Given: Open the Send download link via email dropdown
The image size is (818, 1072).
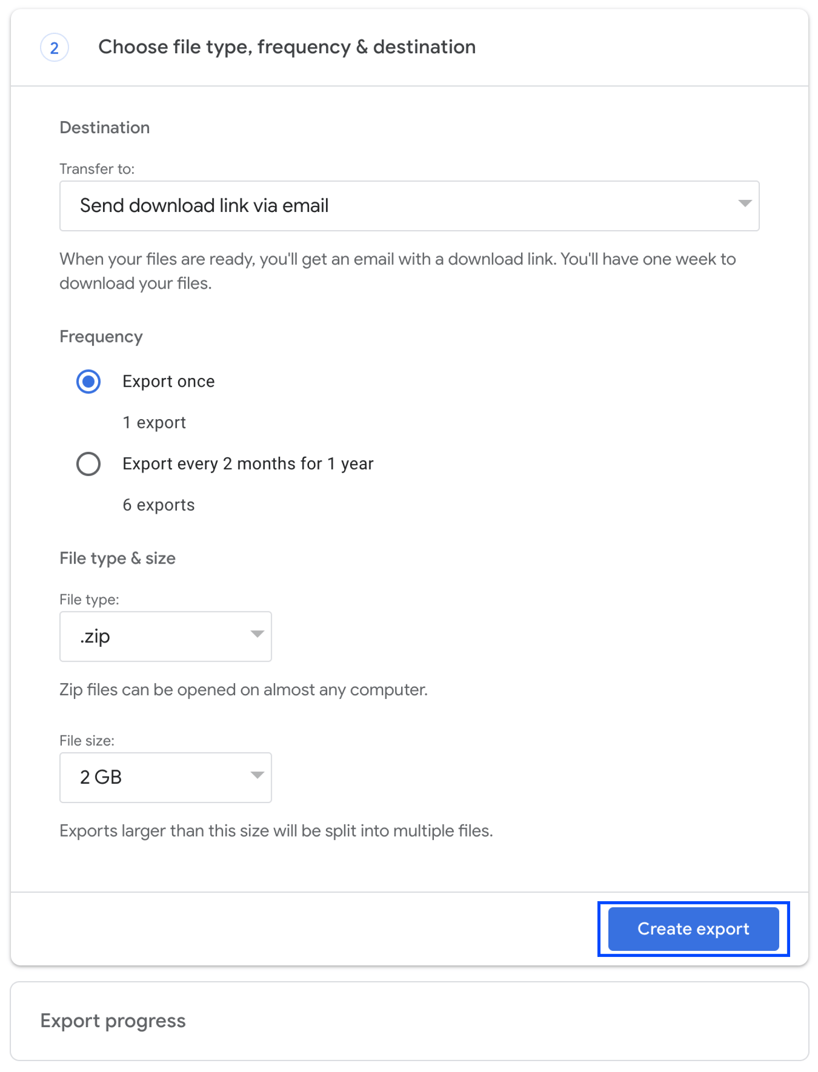Looking at the screenshot, I should 409,205.
